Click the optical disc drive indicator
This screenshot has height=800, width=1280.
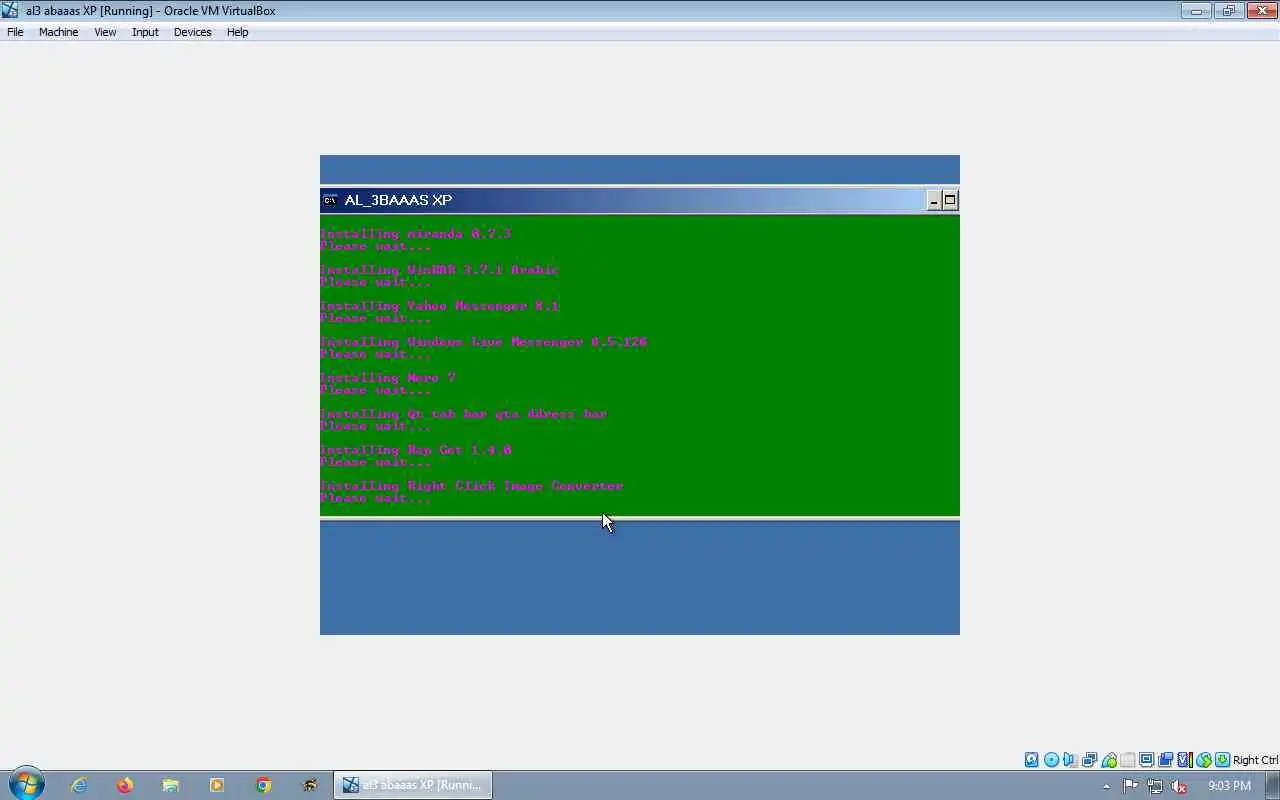click(x=1051, y=760)
